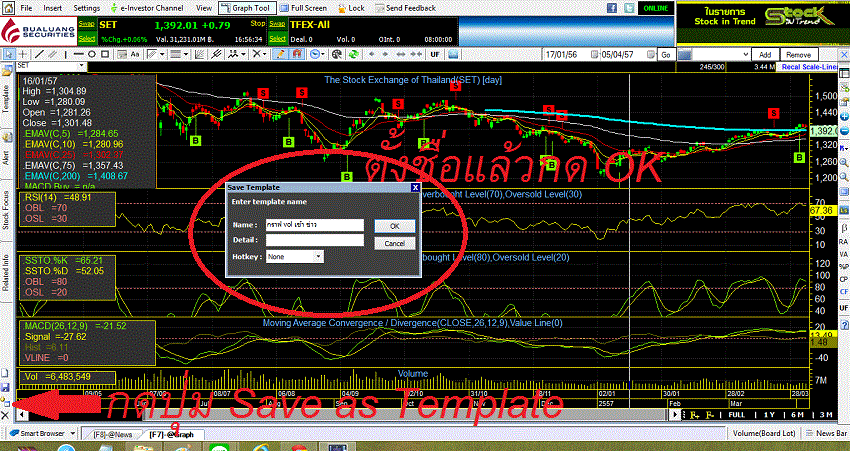
Task: Select the FULL range button
Action: tap(737, 415)
